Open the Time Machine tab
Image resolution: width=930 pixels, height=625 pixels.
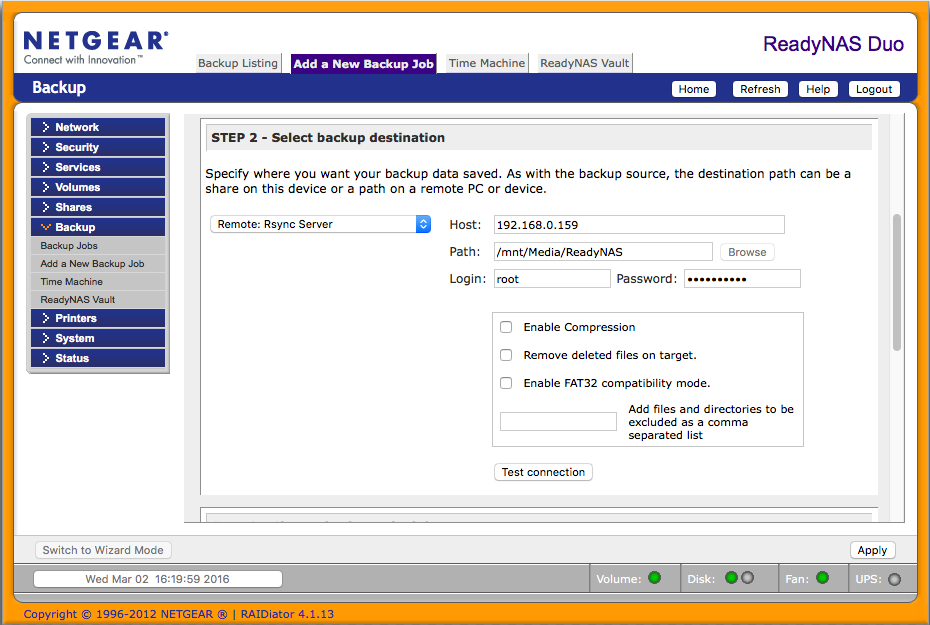(486, 63)
